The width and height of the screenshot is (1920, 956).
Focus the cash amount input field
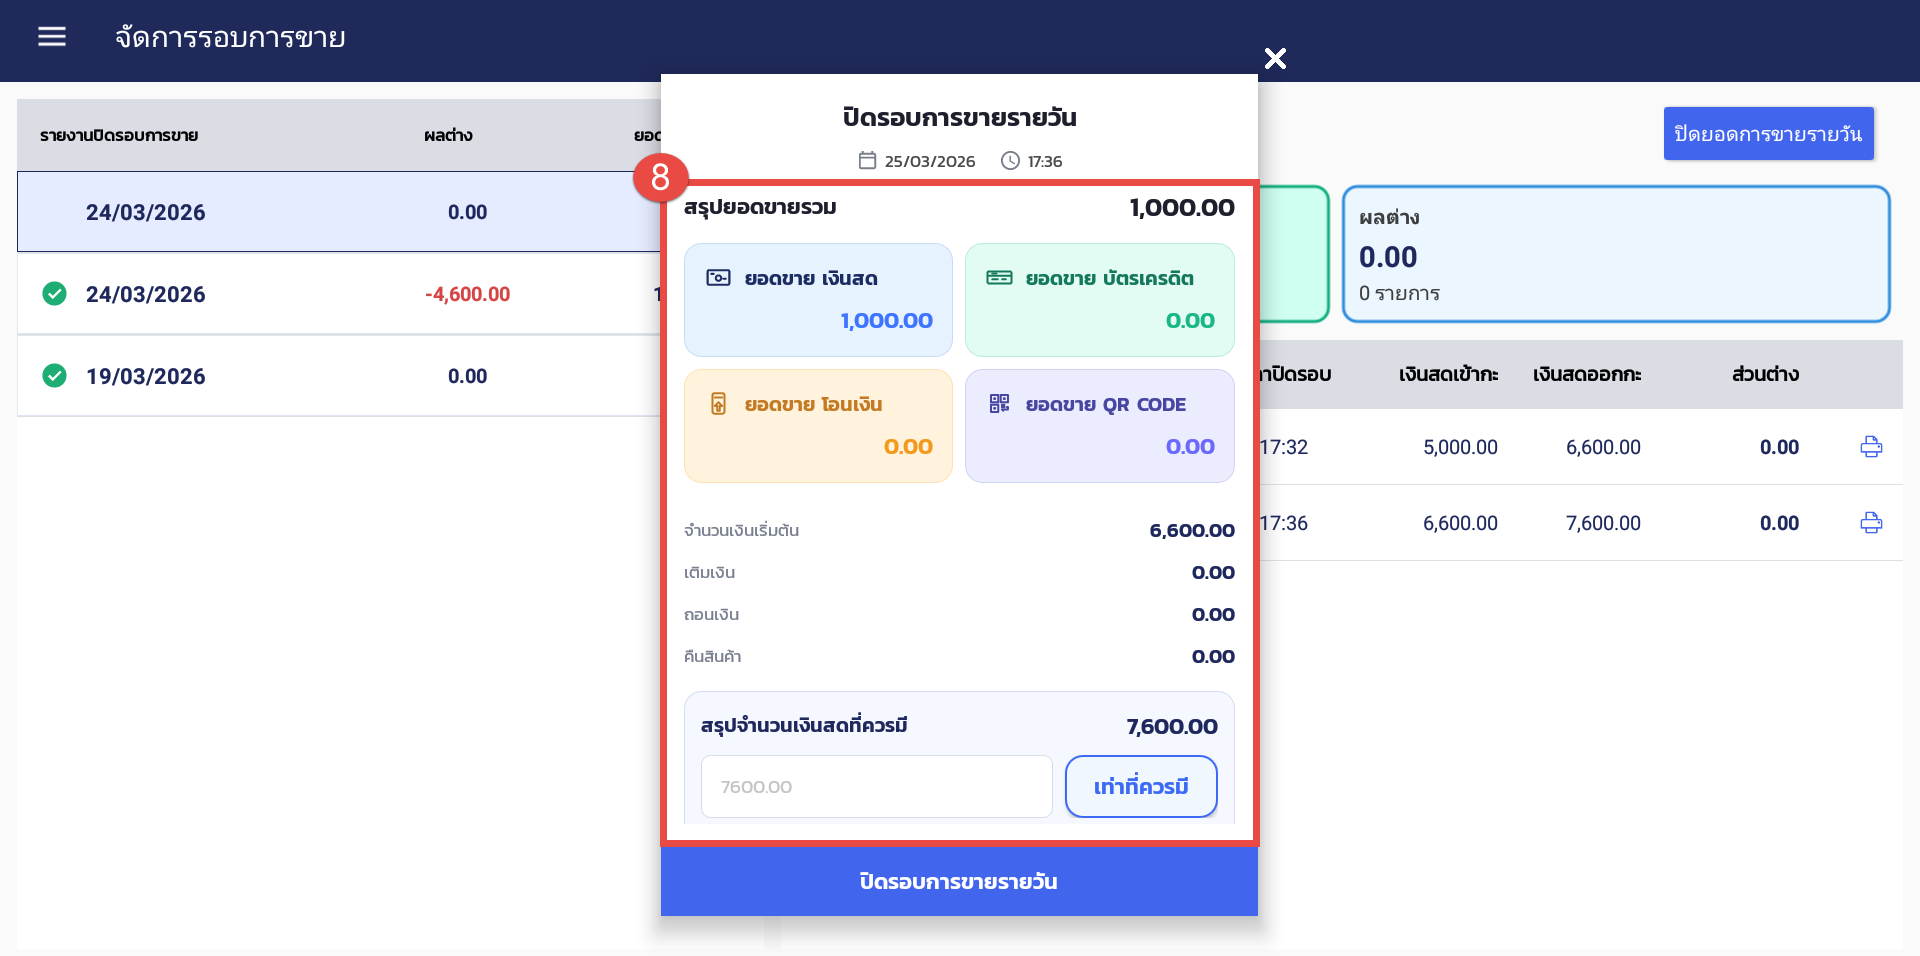tap(876, 787)
